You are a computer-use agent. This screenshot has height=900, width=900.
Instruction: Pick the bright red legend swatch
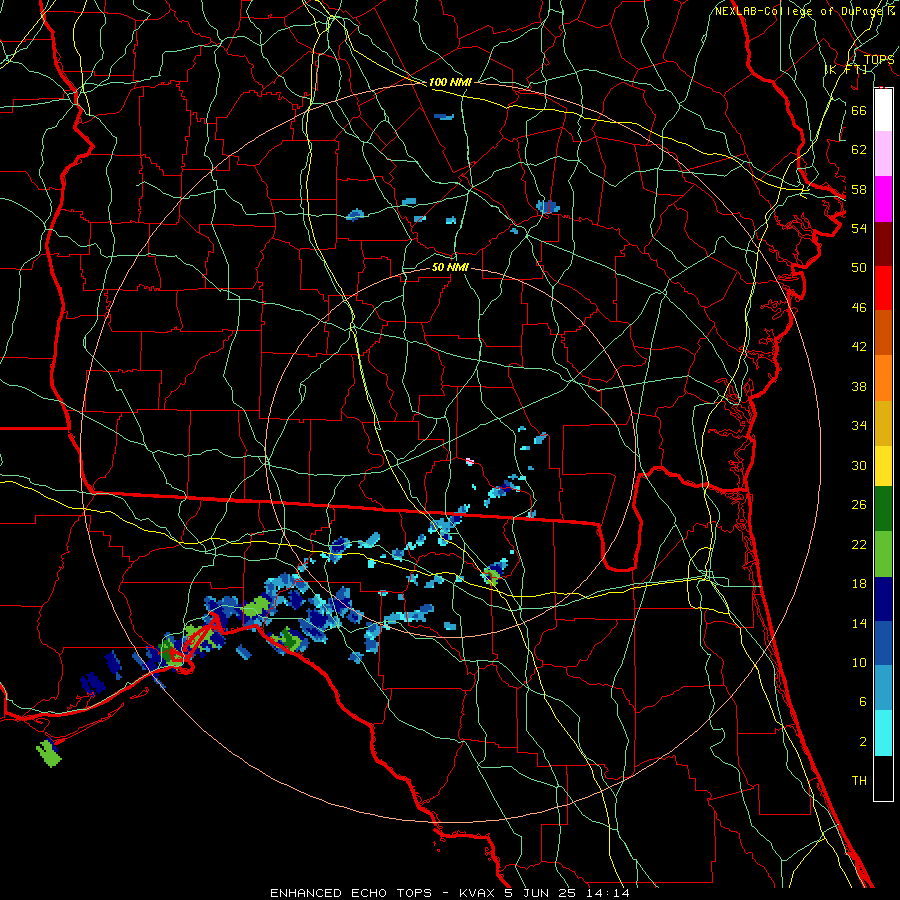(x=883, y=288)
